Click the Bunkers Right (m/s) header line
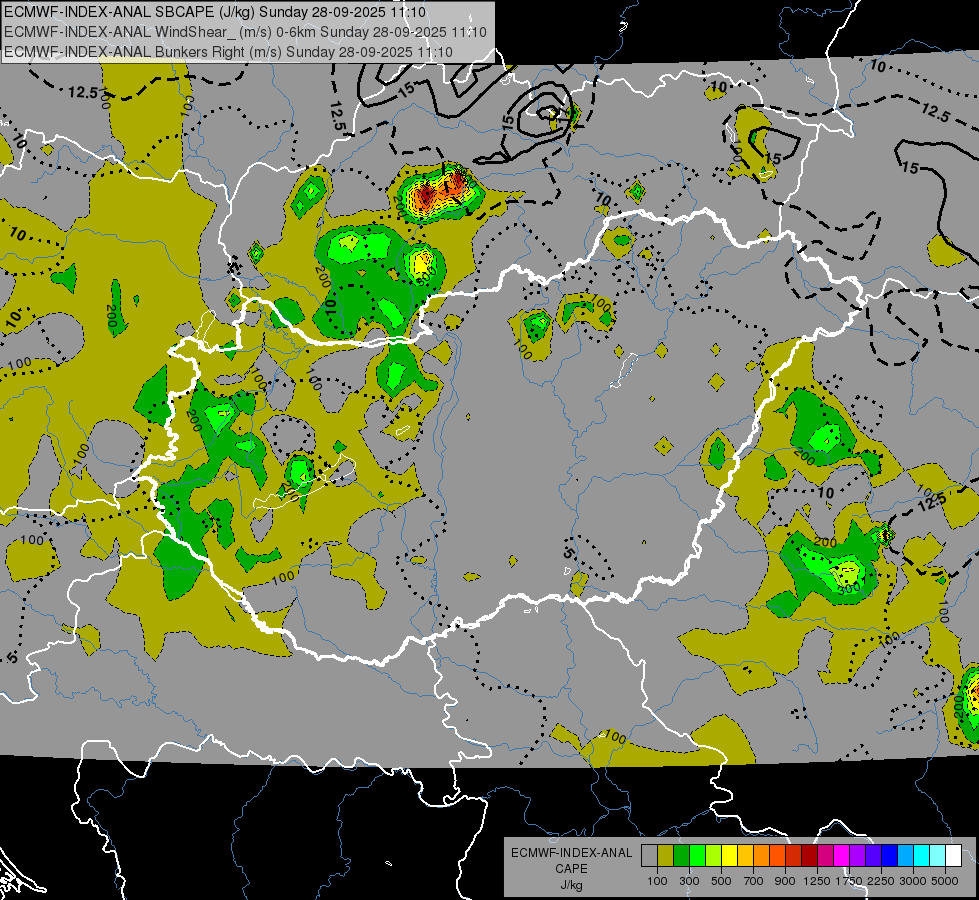Screen dimensions: 979x900 228,52
